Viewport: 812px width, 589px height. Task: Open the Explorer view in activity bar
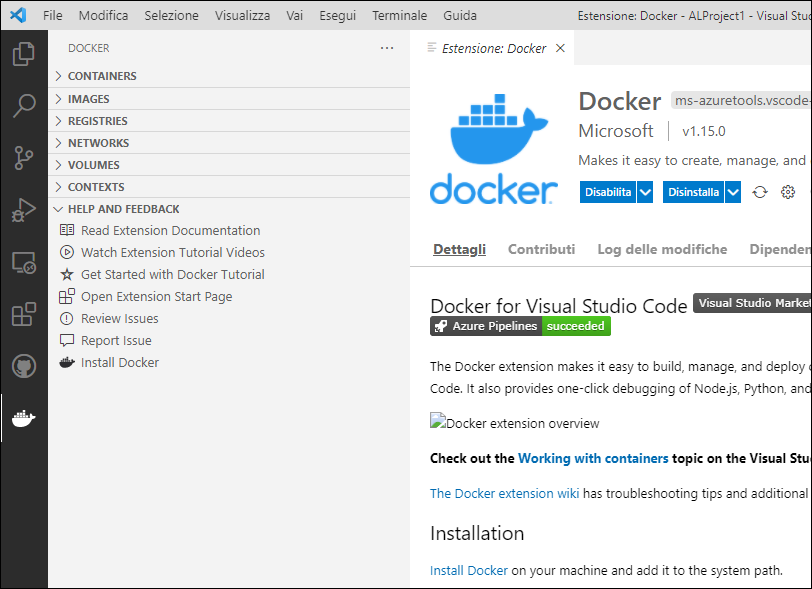[24, 54]
